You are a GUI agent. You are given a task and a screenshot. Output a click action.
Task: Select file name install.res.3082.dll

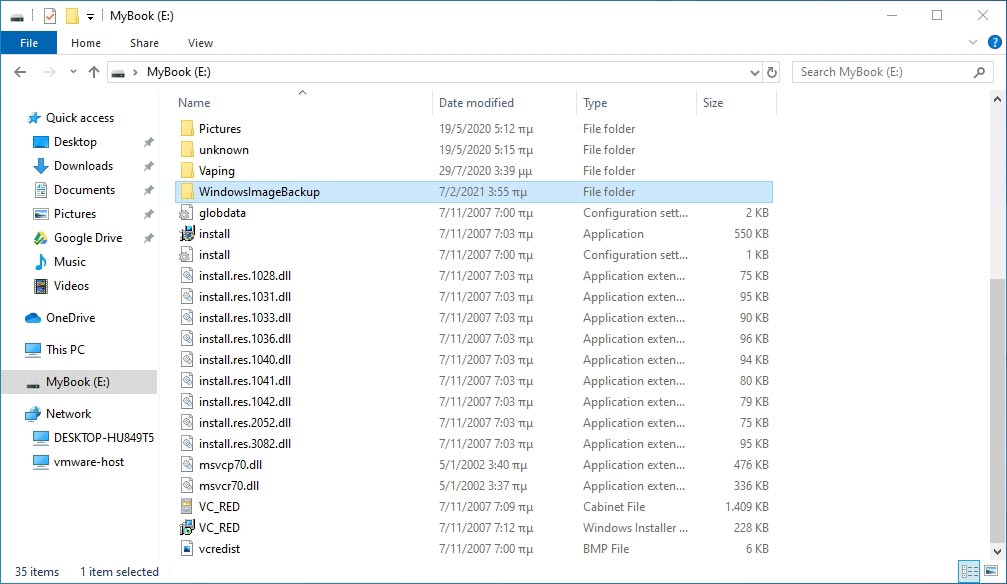pyautogui.click(x=245, y=444)
